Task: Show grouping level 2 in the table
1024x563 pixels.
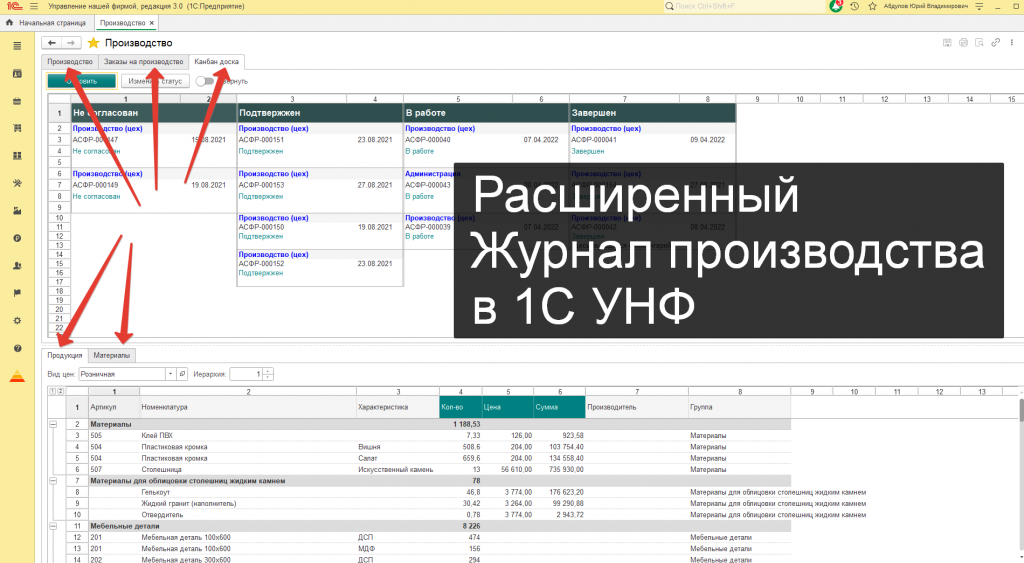Action: (x=60, y=391)
